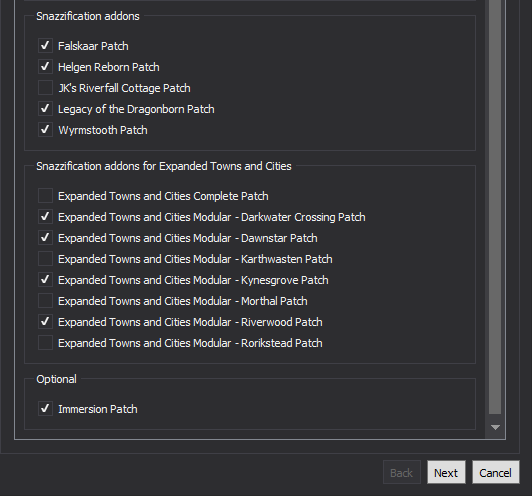The width and height of the screenshot is (532, 496).
Task: Click the scrollbar down arrow
Action: pos(495,427)
